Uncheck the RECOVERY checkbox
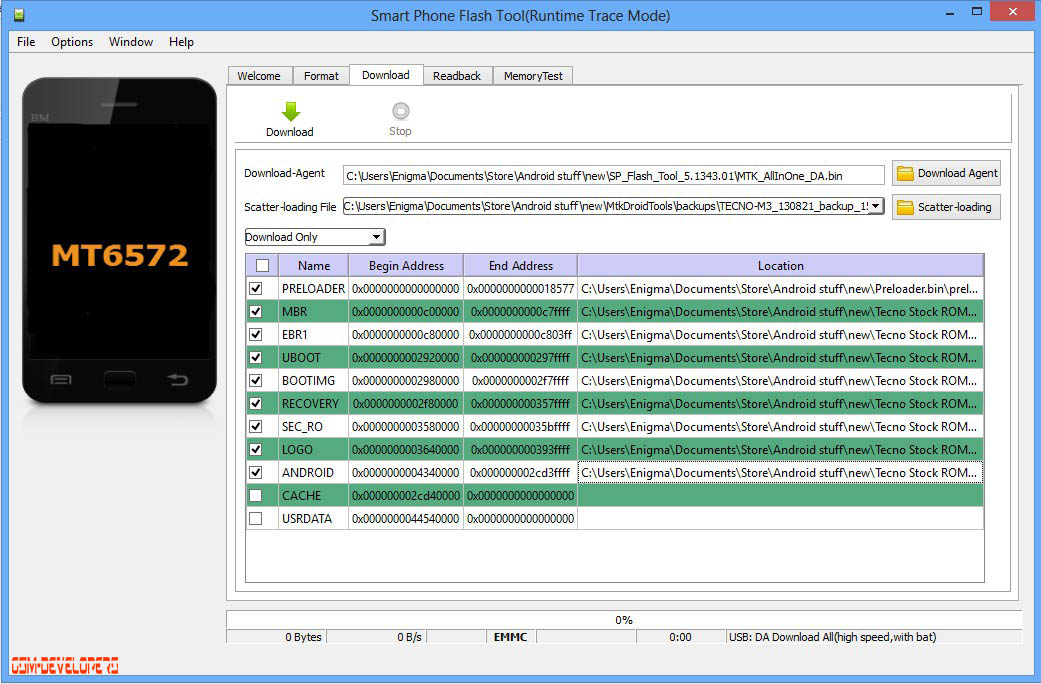 (256, 404)
